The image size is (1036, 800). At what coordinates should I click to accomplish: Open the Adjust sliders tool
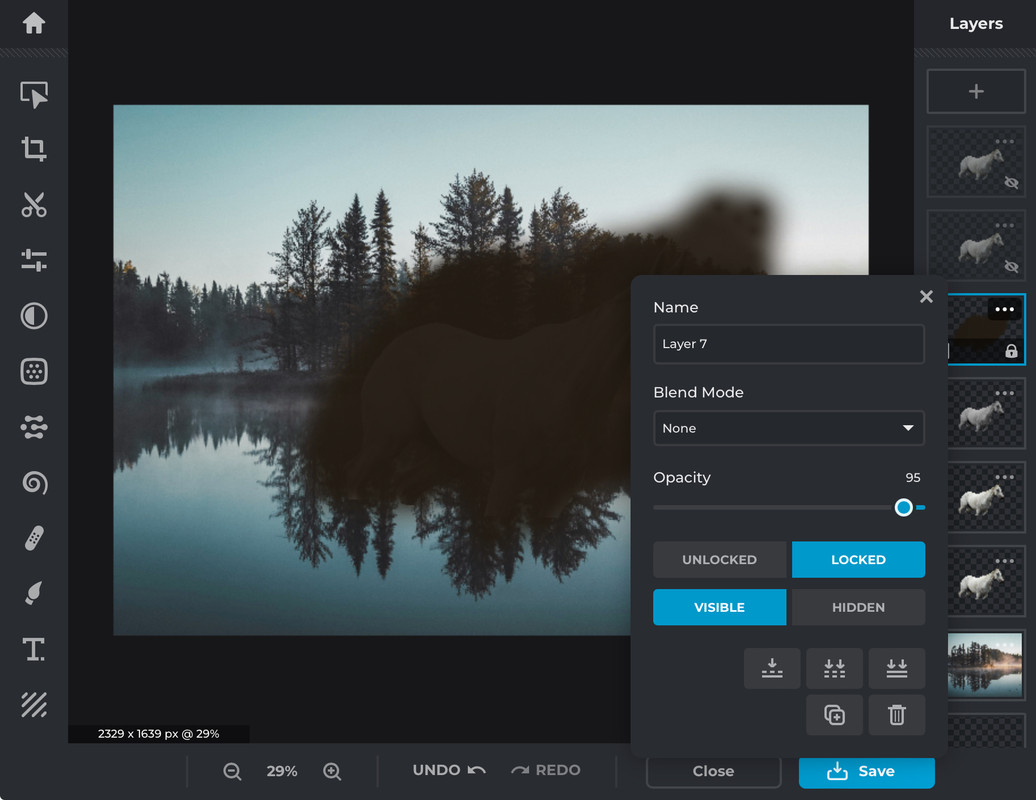34,260
